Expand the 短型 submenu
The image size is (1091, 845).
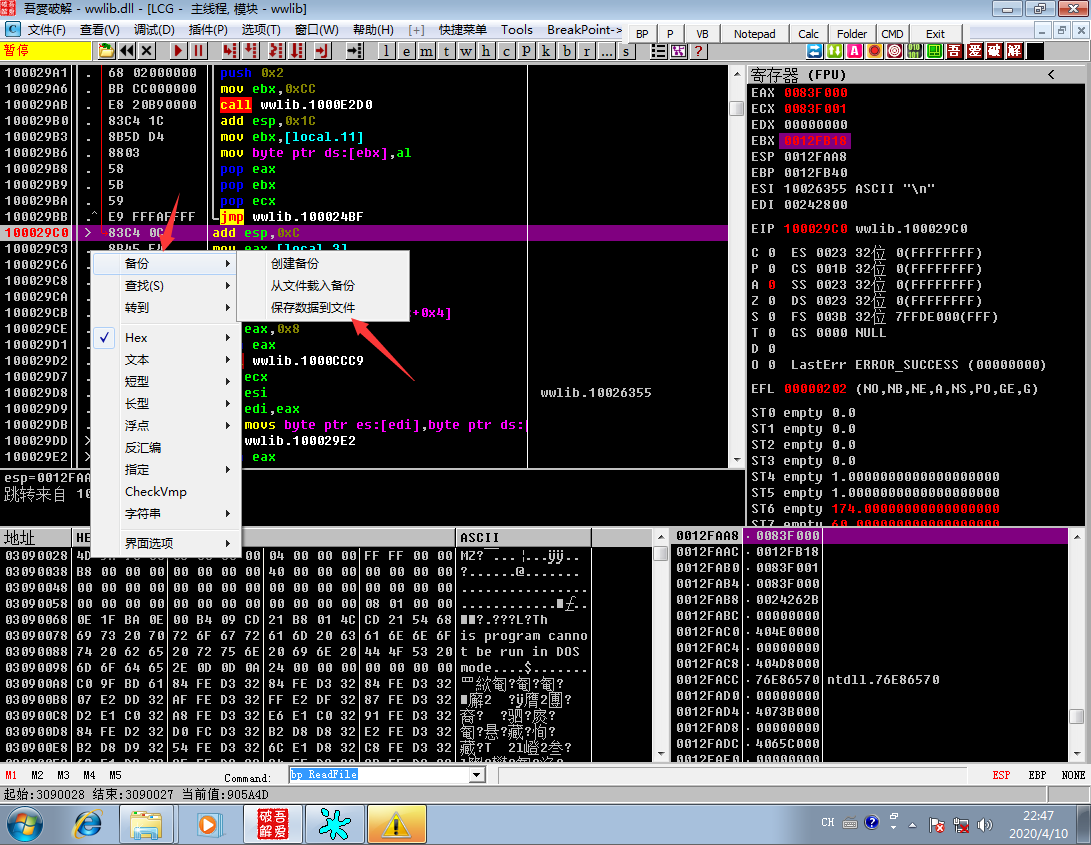pyautogui.click(x=166, y=381)
